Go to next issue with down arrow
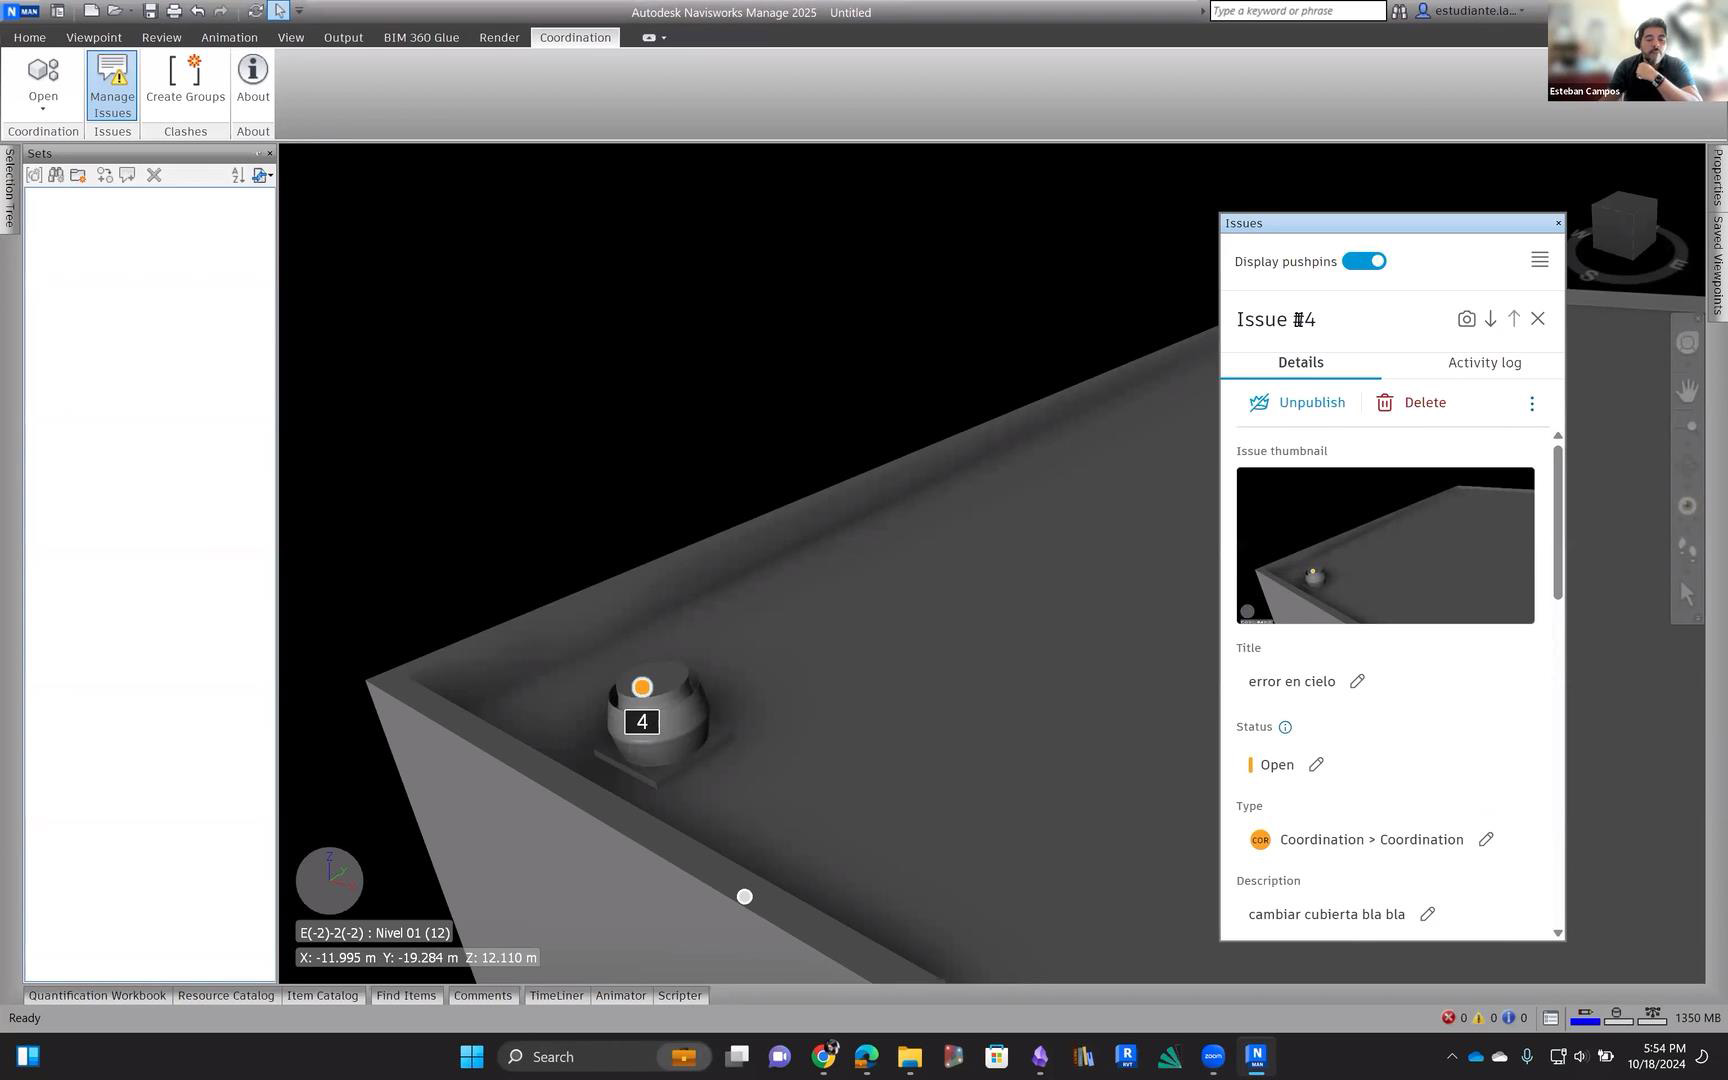This screenshot has width=1728, height=1080. (1490, 319)
